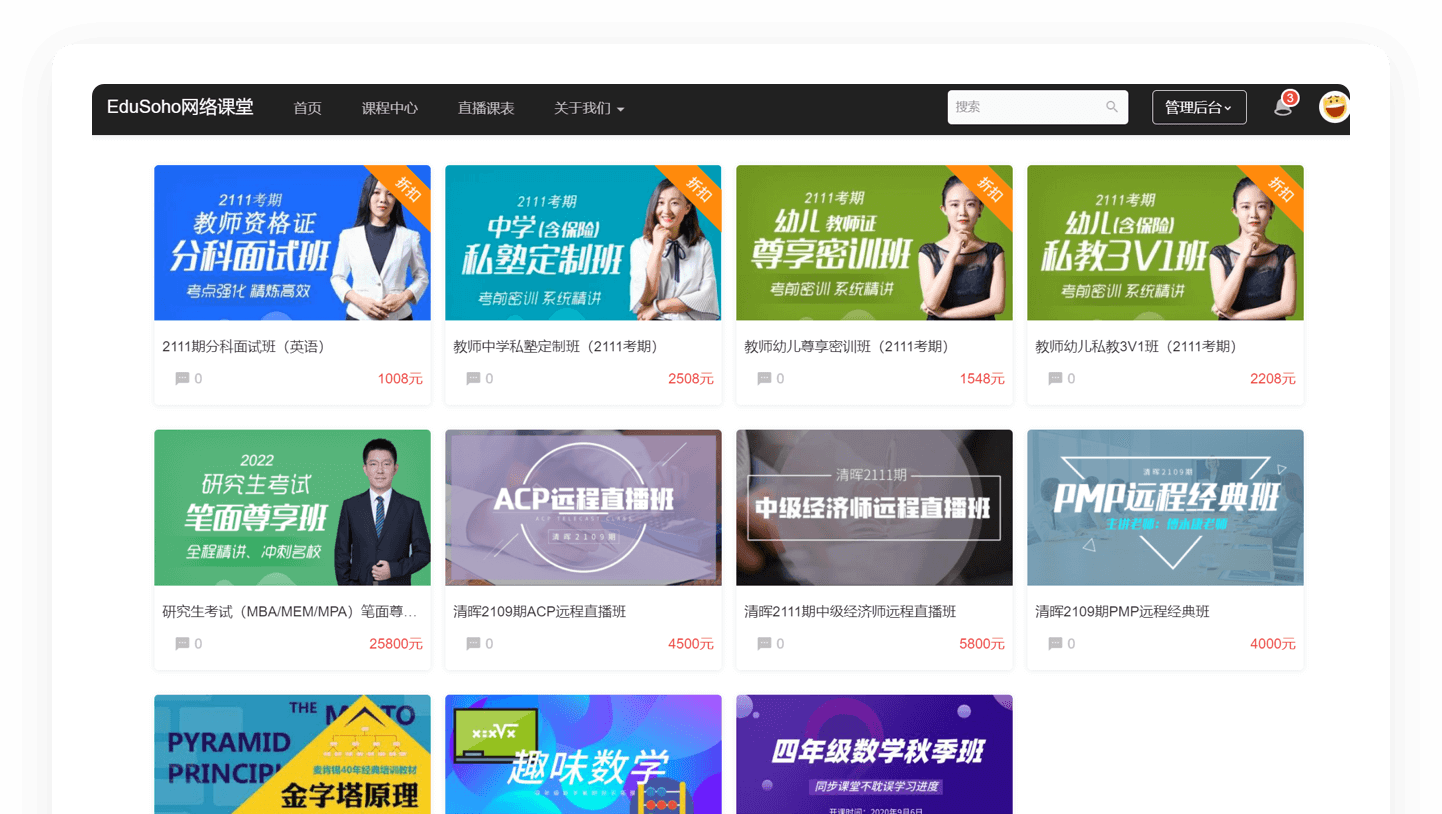Open the 金字塔原理 course thumbnail
The width and height of the screenshot is (1442, 814).
pos(292,755)
